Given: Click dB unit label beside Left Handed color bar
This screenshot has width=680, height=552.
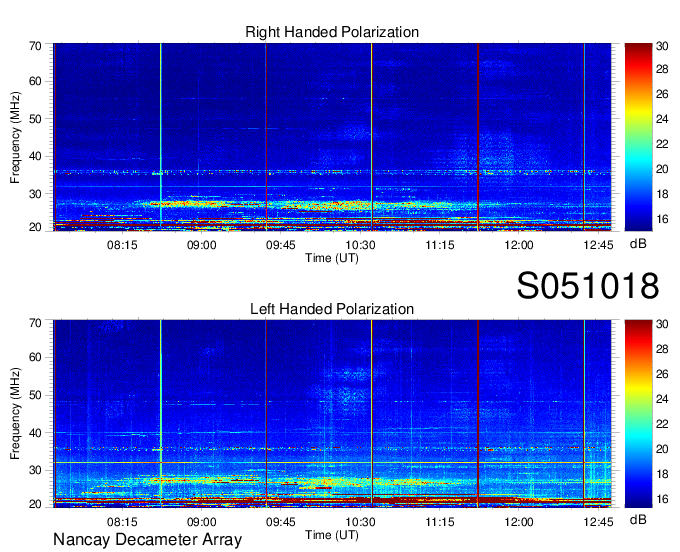Looking at the screenshot, I should coord(638,519).
